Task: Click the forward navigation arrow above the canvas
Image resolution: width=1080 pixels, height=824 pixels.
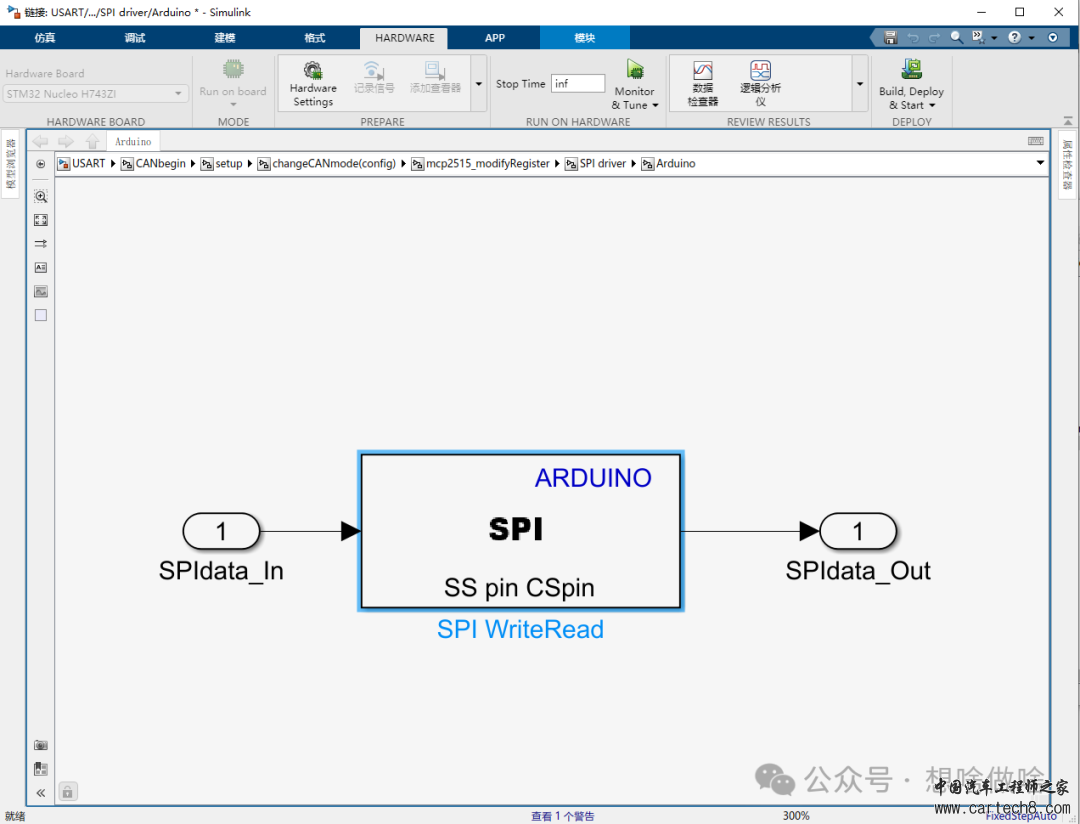Action: click(x=66, y=141)
